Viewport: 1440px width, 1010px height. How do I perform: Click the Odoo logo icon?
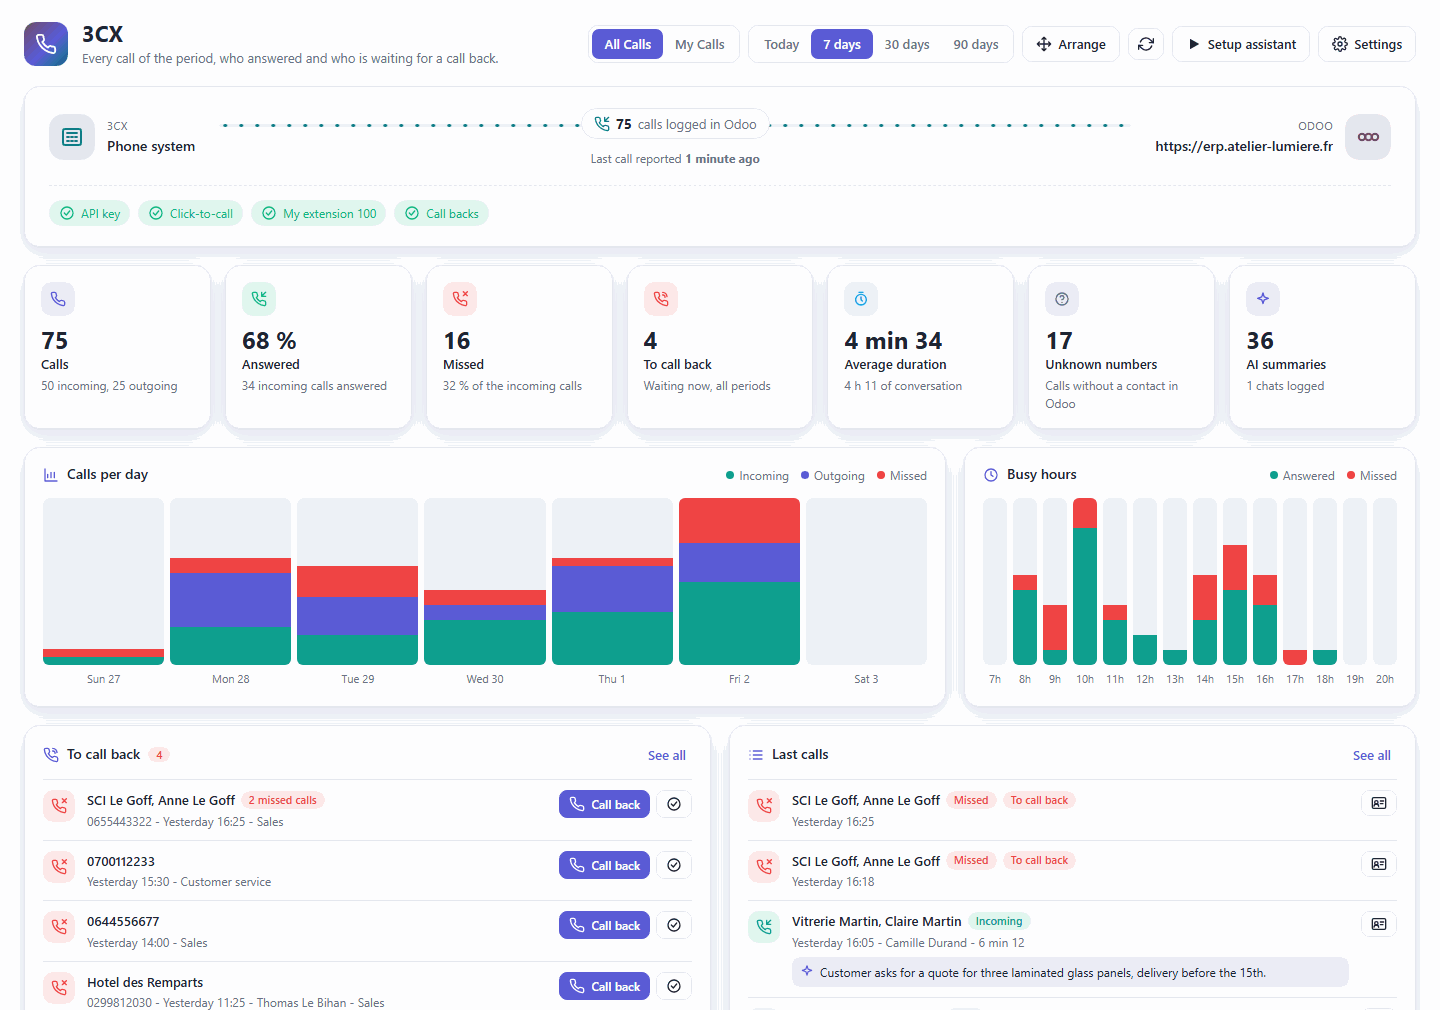pos(1368,137)
